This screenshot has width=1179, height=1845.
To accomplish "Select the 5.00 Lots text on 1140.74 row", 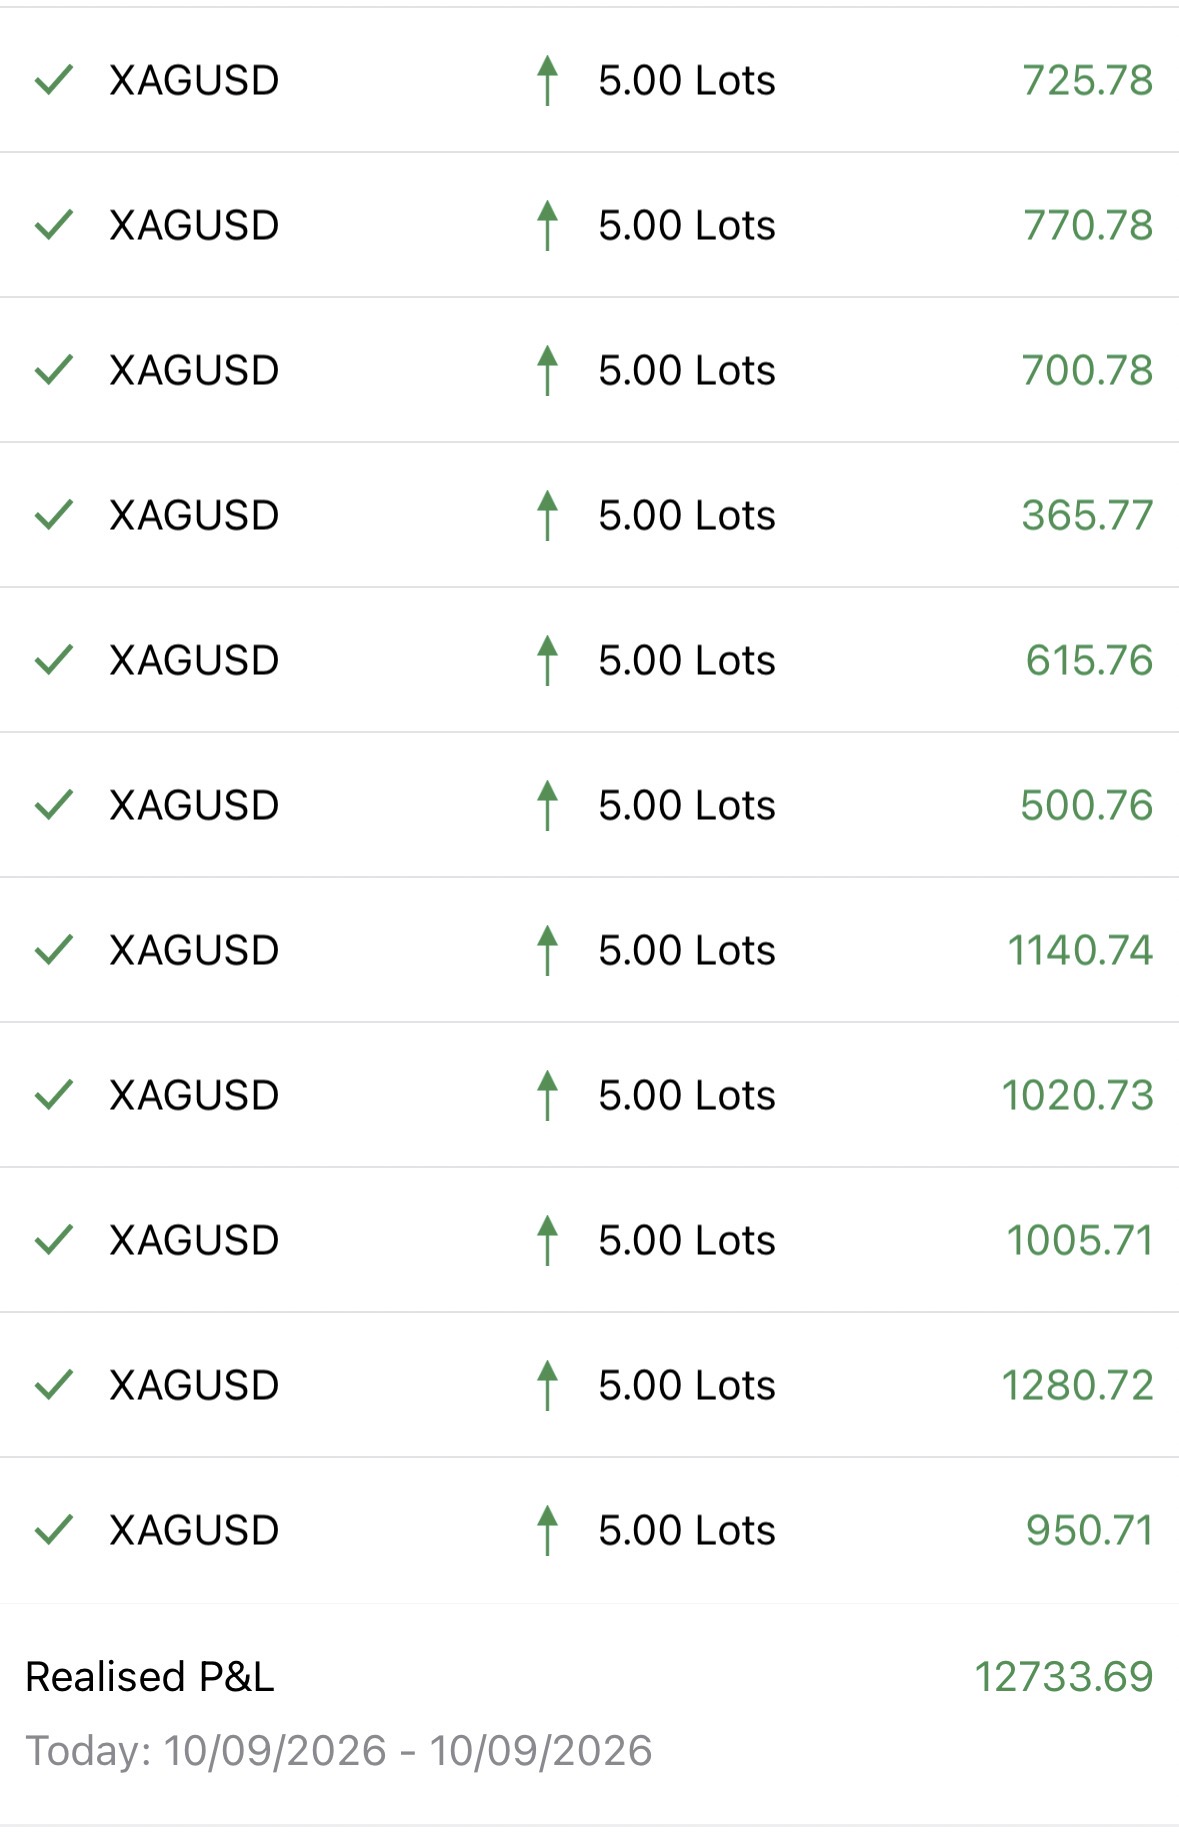I will click(x=687, y=950).
